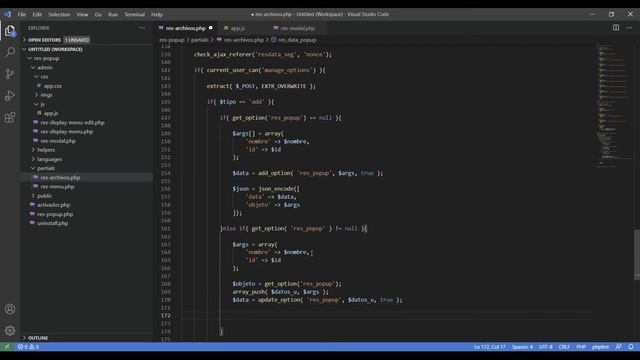Open errors and warnings count in status bar

(x=28, y=347)
